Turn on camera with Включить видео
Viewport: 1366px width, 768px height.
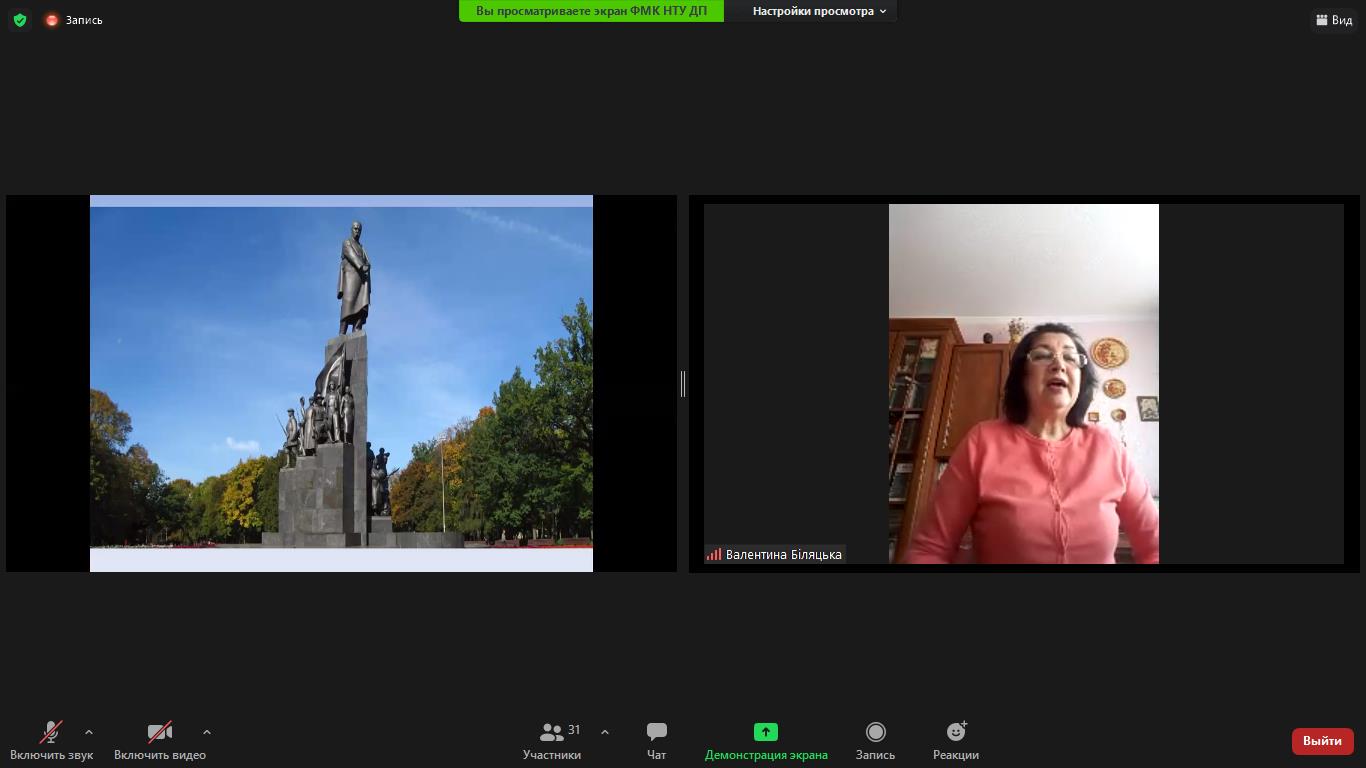(x=159, y=733)
